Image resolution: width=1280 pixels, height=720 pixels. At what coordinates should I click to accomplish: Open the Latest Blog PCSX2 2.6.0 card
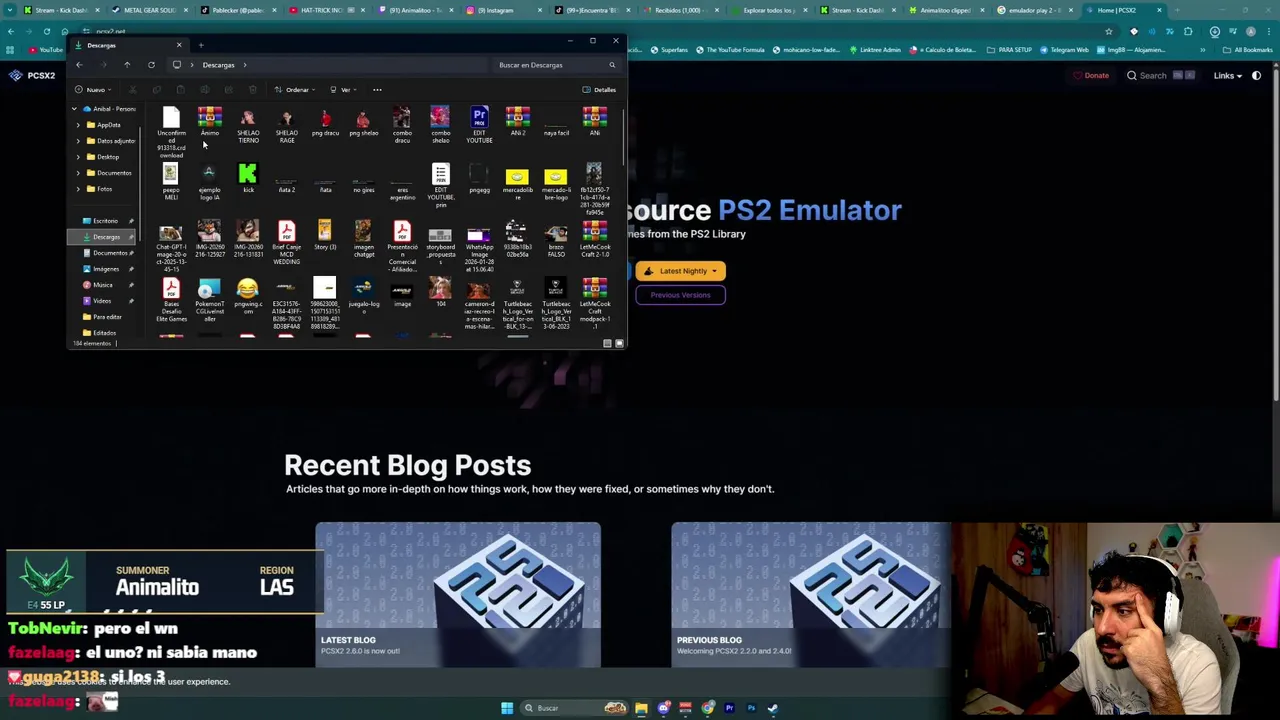[x=458, y=594]
